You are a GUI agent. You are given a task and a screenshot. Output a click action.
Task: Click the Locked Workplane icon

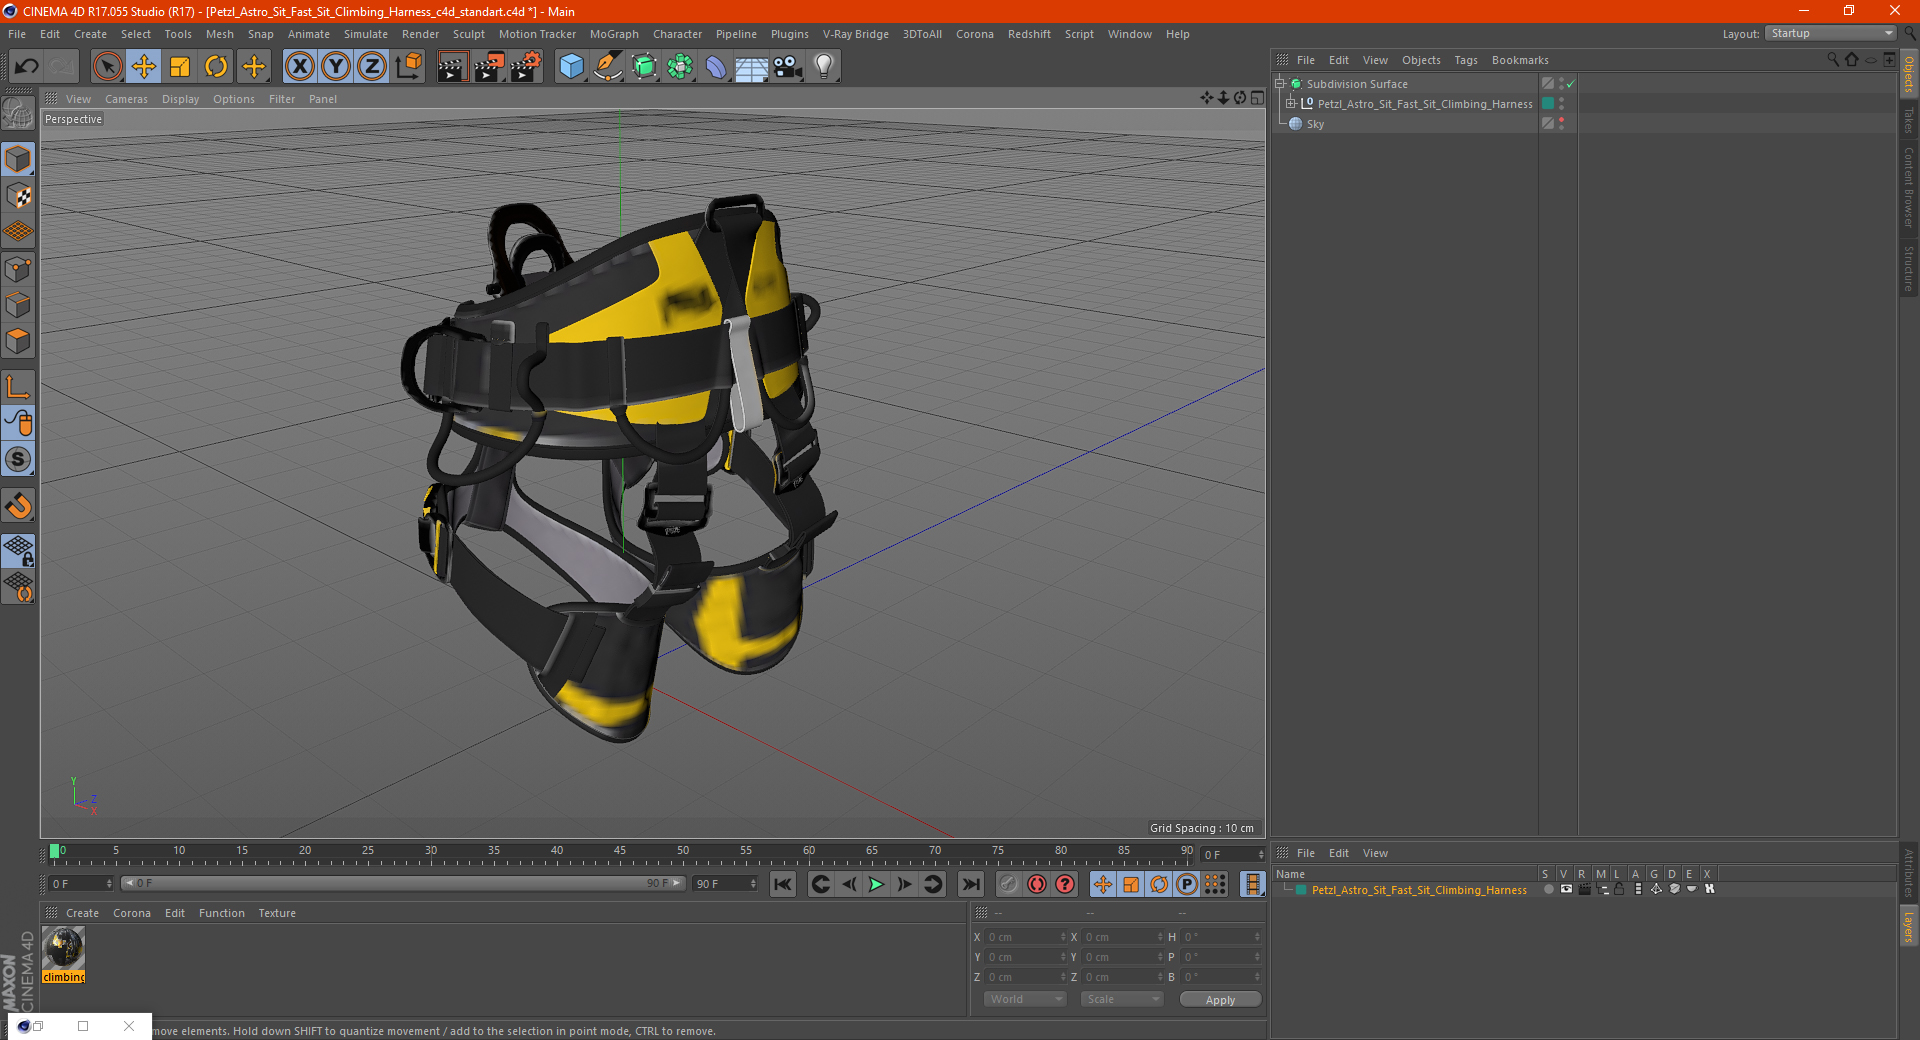point(18,551)
